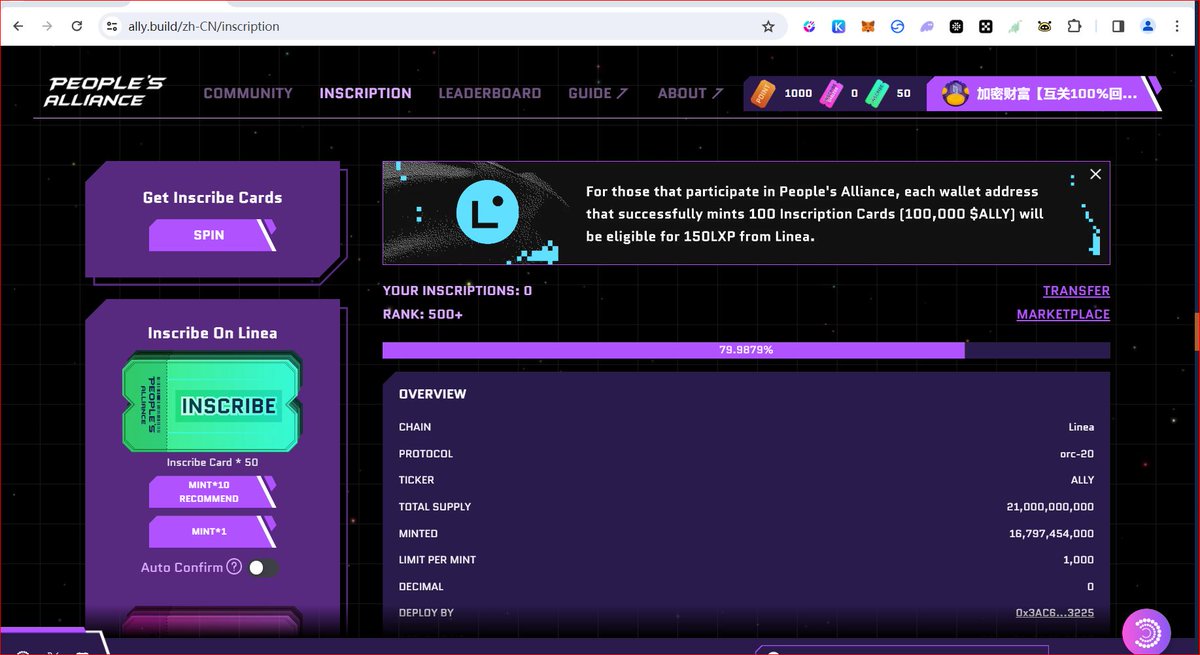Open the first colorful circle extension icon
The image size is (1200, 655).
(809, 27)
